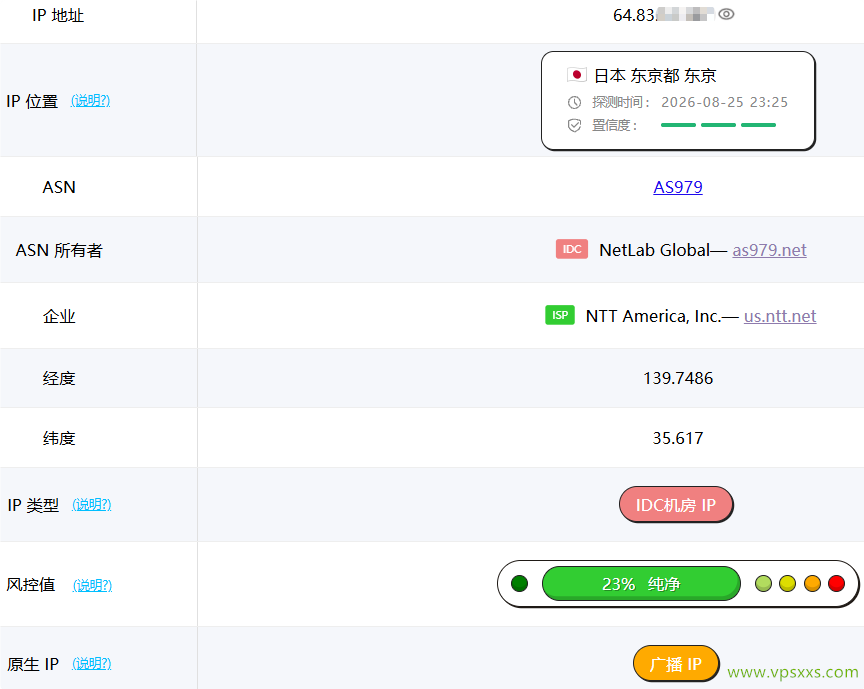The width and height of the screenshot is (864, 689).
Task: Click the red IDC badge
Action: click(x=571, y=249)
